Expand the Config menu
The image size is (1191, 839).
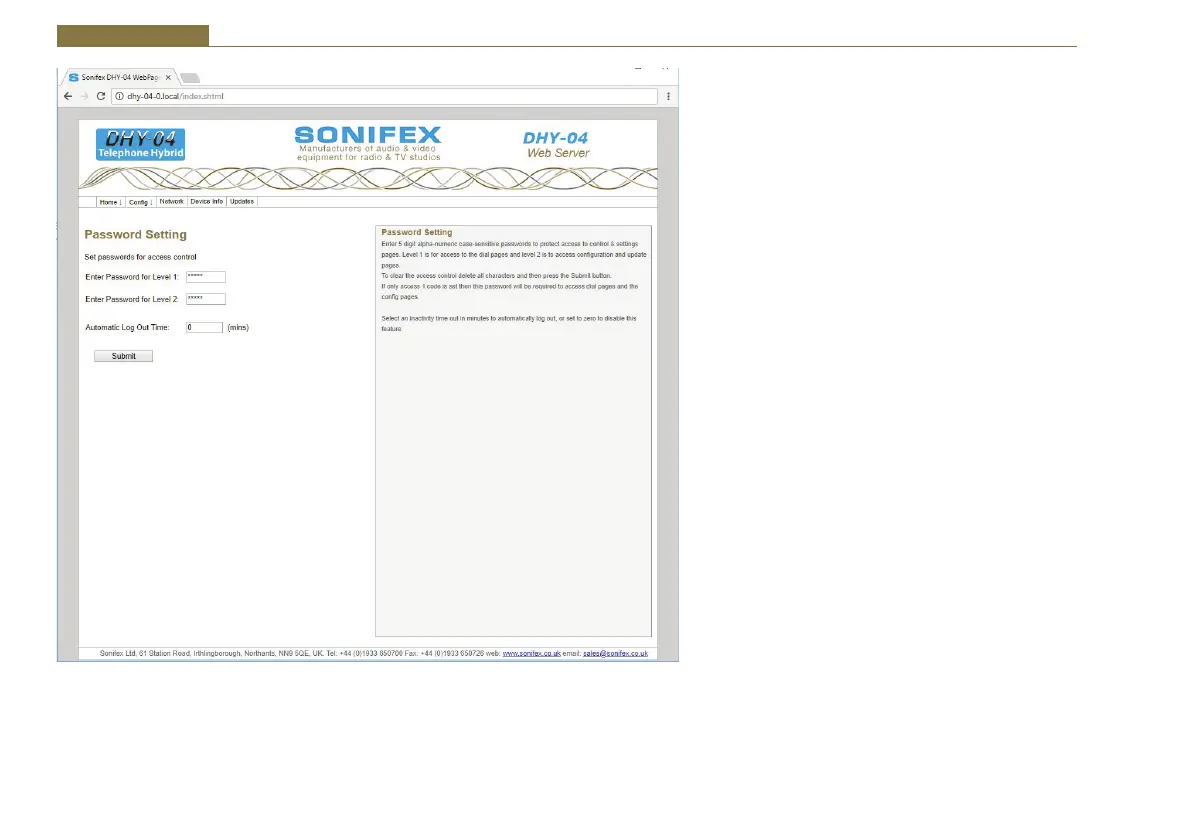pyautogui.click(x=139, y=202)
